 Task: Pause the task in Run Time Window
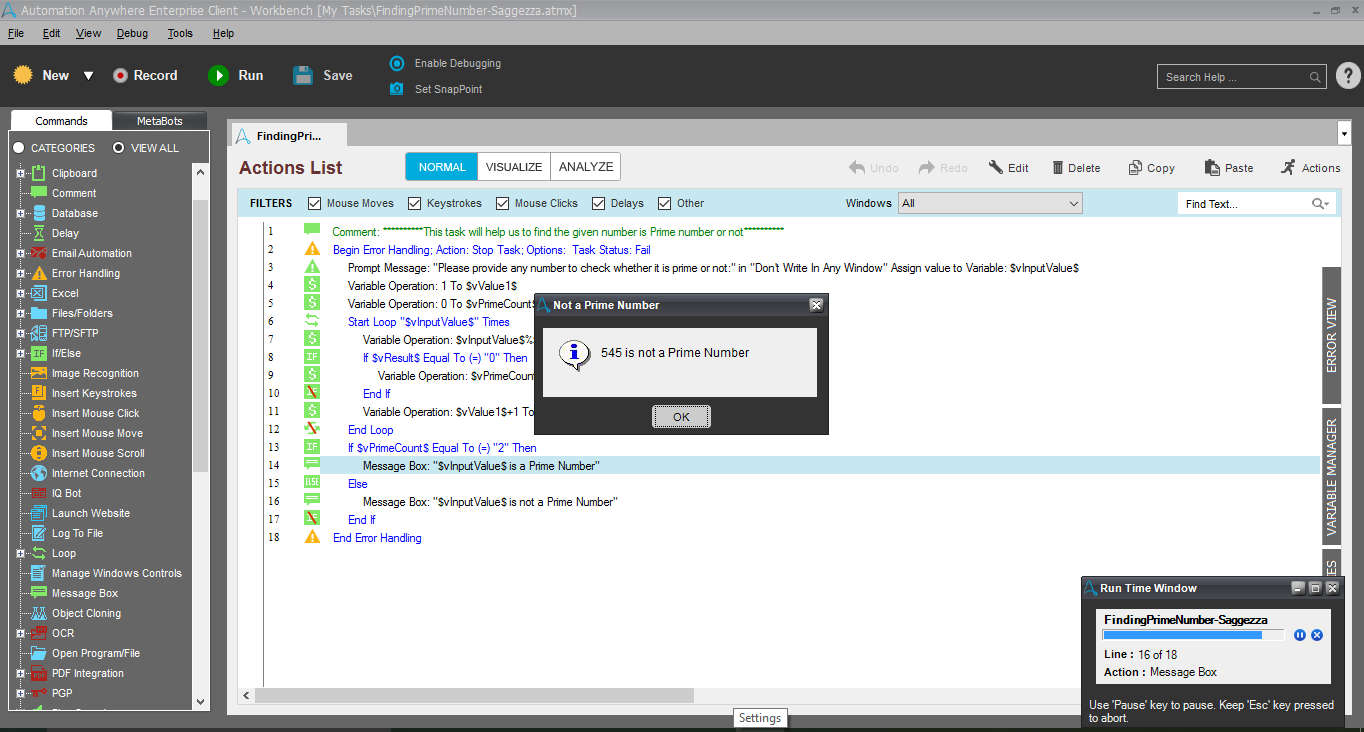[1300, 635]
